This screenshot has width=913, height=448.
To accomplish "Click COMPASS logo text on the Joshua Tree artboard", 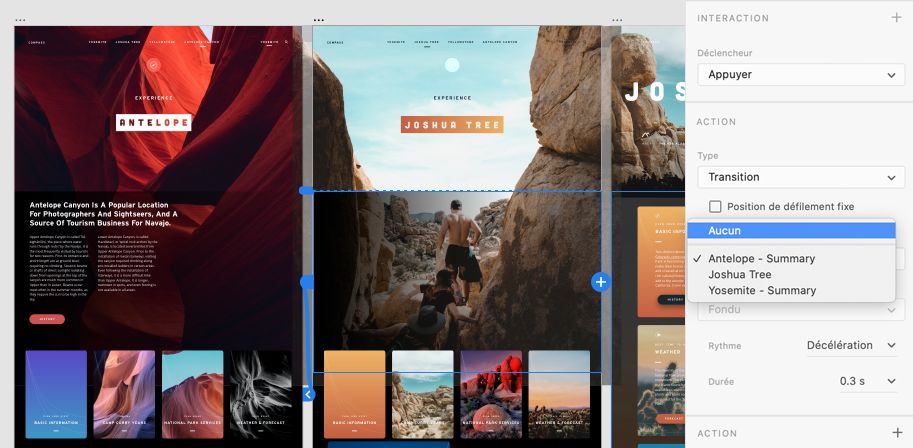I will [335, 43].
